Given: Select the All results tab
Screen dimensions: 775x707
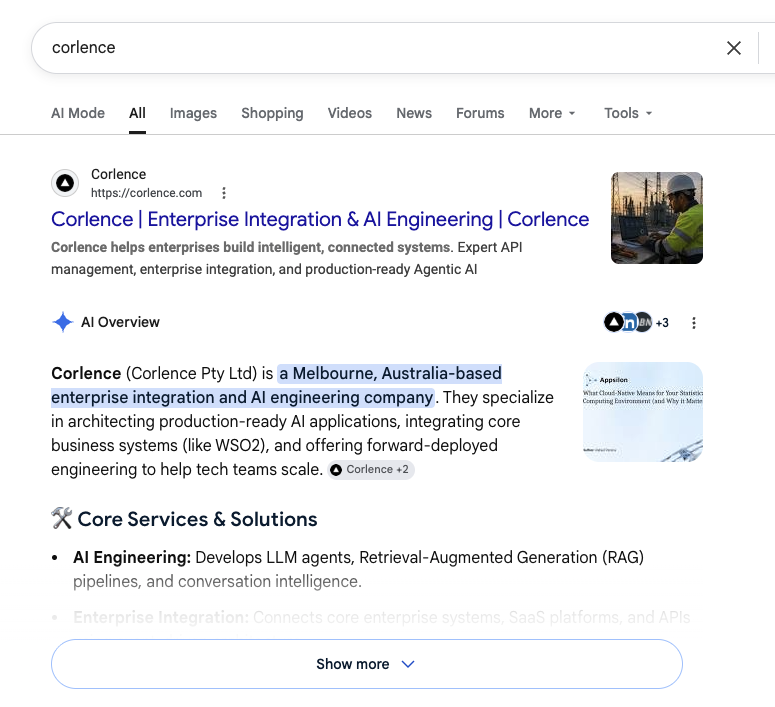Looking at the screenshot, I should click(137, 113).
